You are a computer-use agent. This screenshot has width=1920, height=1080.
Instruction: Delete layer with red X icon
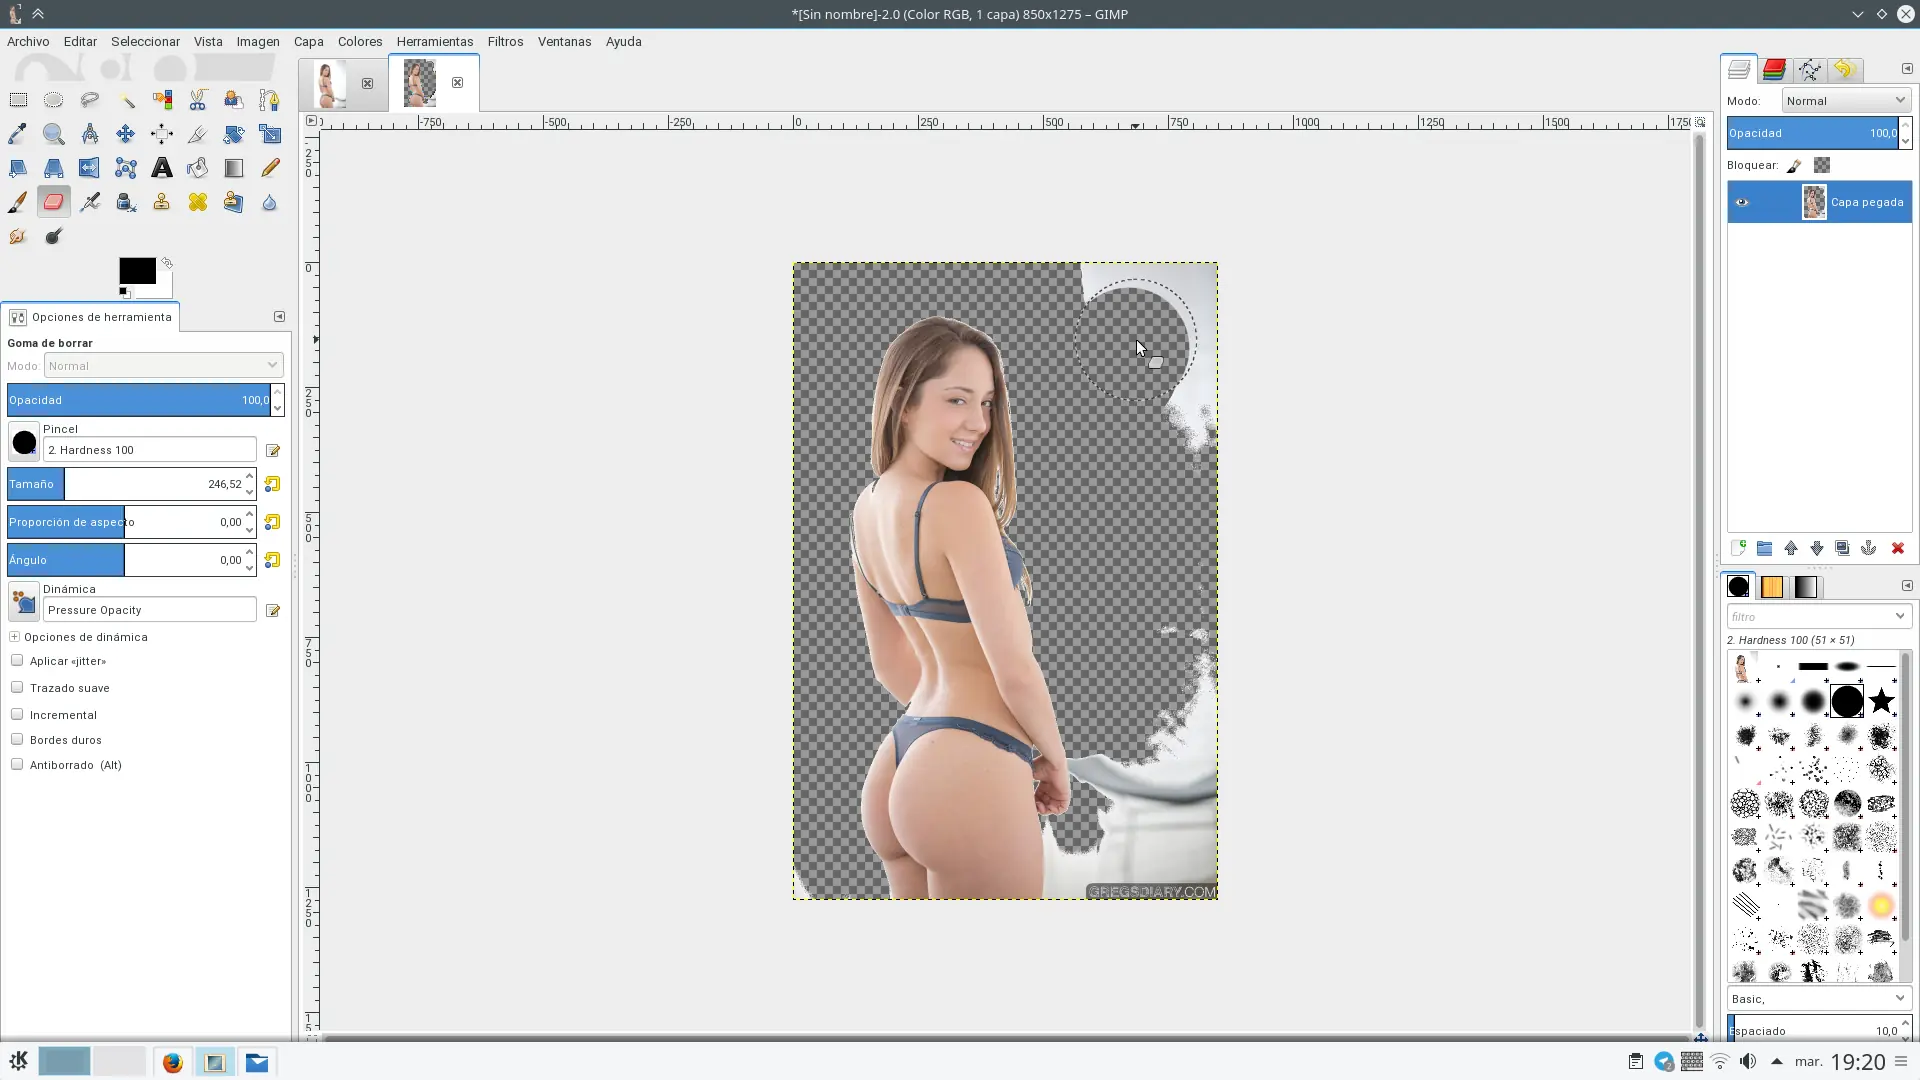pyautogui.click(x=1898, y=548)
